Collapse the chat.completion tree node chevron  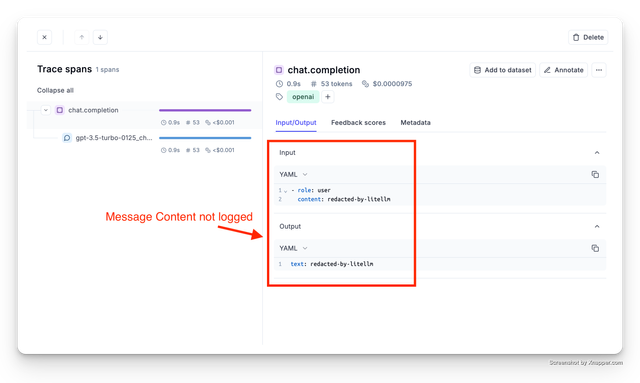46,110
